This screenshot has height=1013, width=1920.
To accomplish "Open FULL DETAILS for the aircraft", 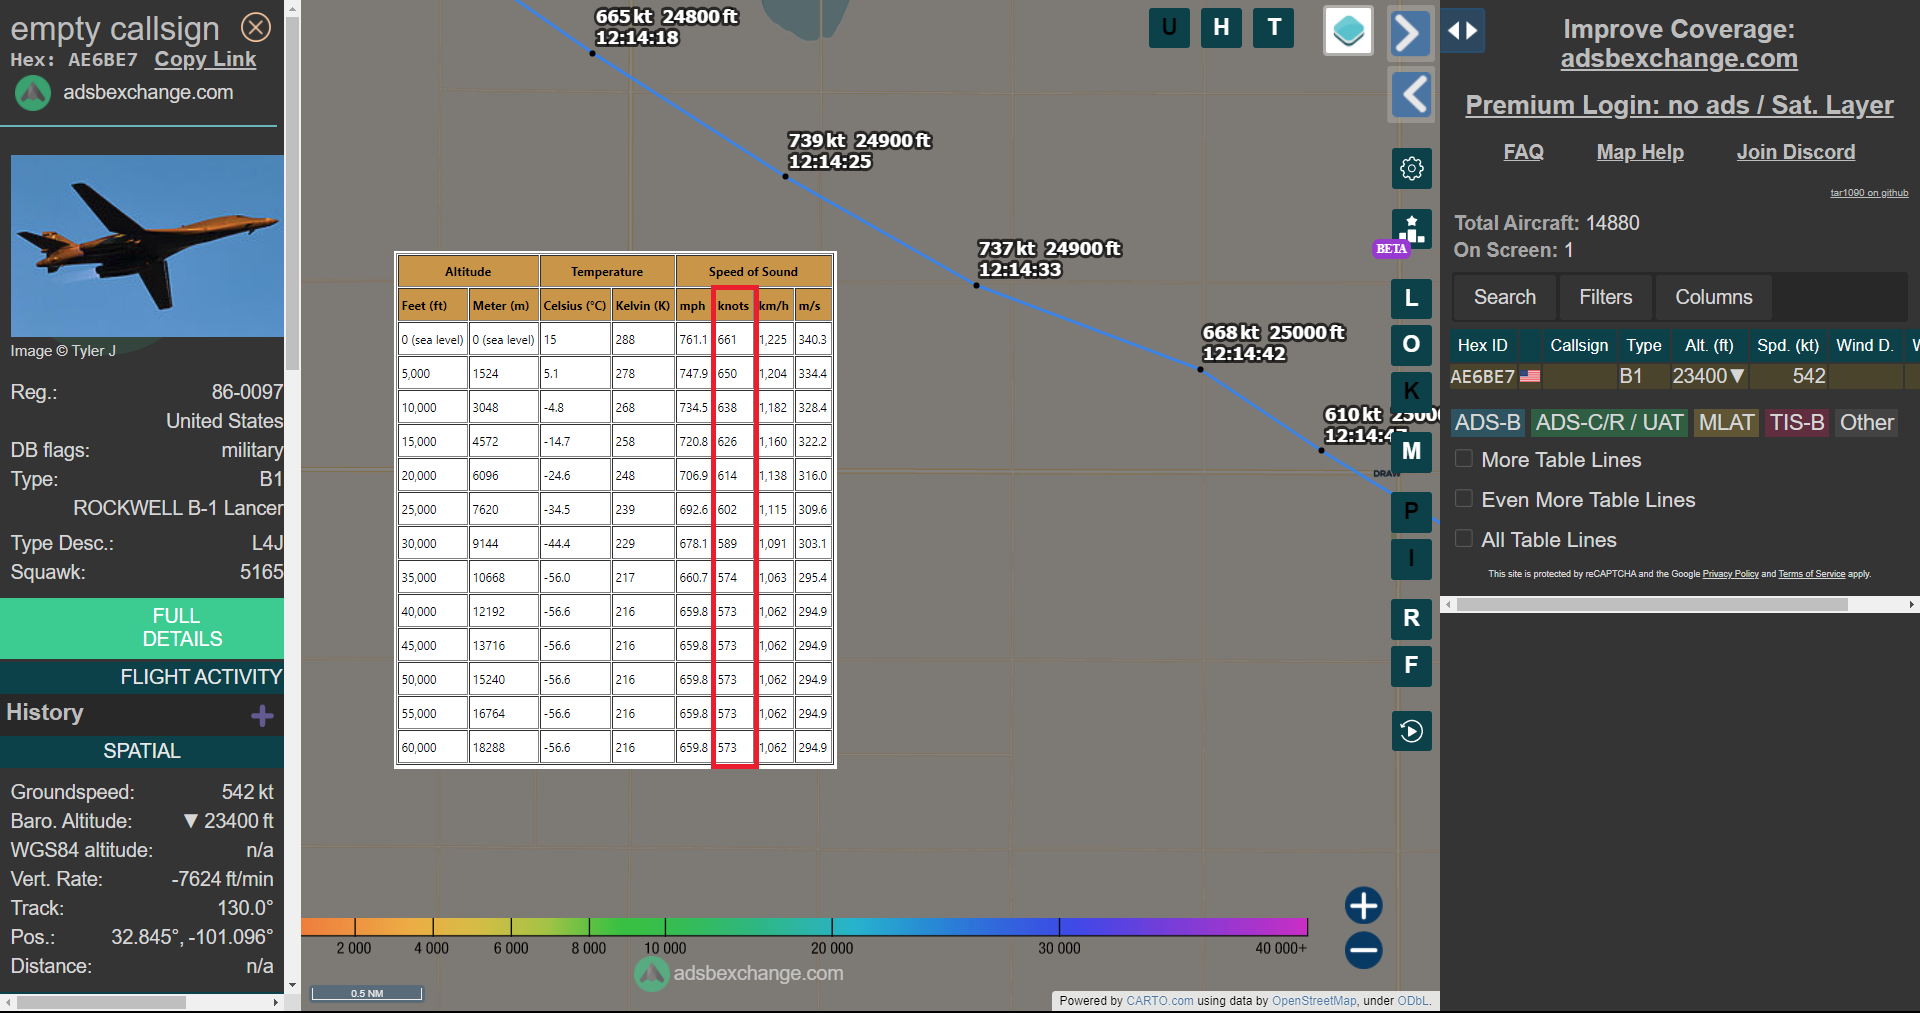I will point(142,628).
